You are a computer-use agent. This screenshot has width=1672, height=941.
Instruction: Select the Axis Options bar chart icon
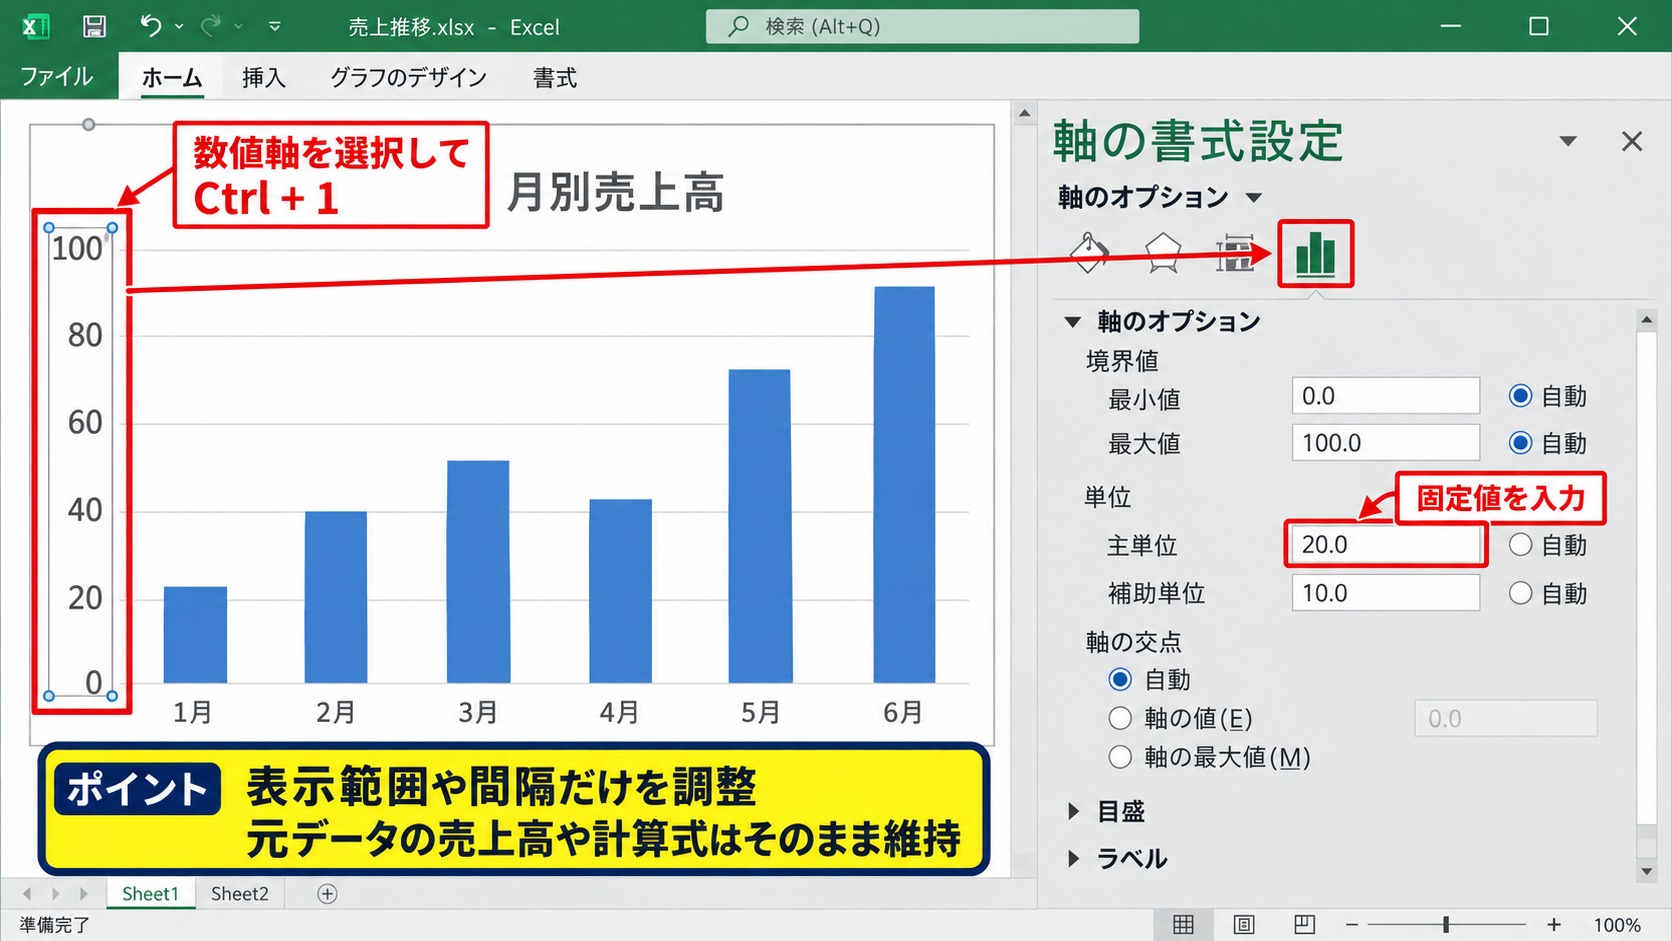1315,254
